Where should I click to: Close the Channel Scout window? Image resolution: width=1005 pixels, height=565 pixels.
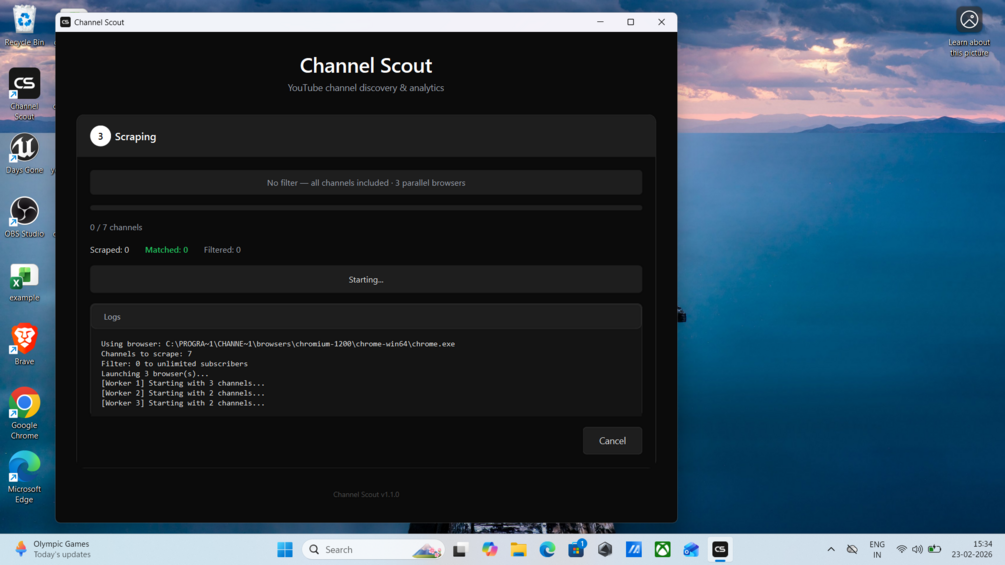point(661,22)
